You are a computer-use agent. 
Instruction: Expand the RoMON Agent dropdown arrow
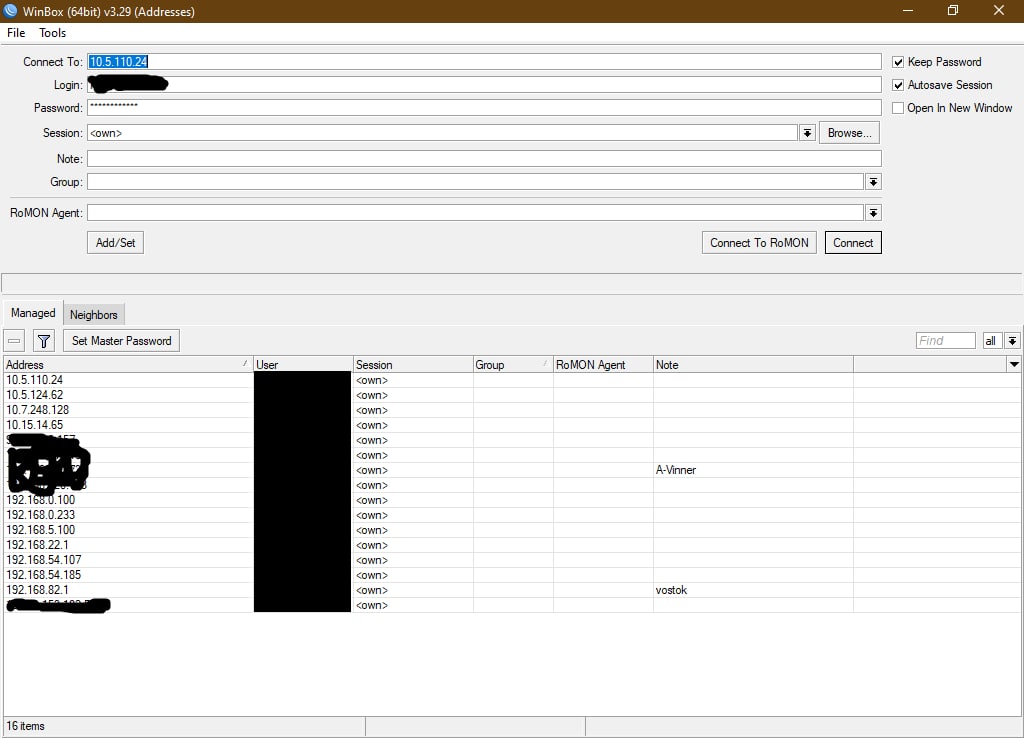click(873, 213)
